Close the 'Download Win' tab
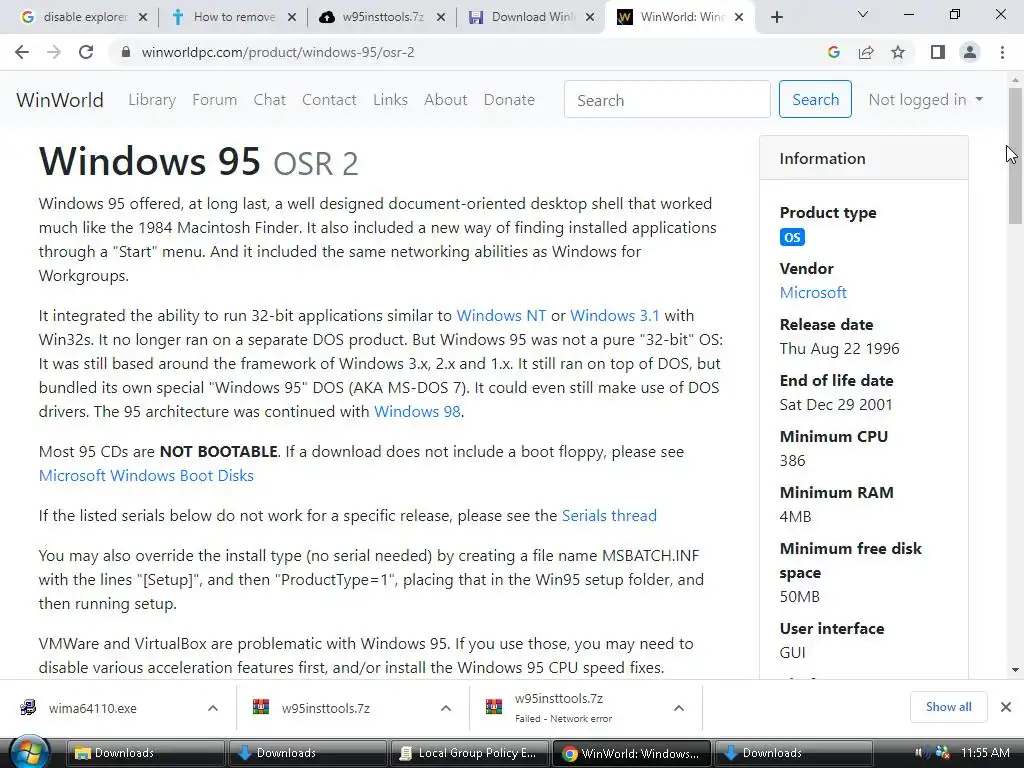The width and height of the screenshot is (1024, 768). tap(590, 17)
